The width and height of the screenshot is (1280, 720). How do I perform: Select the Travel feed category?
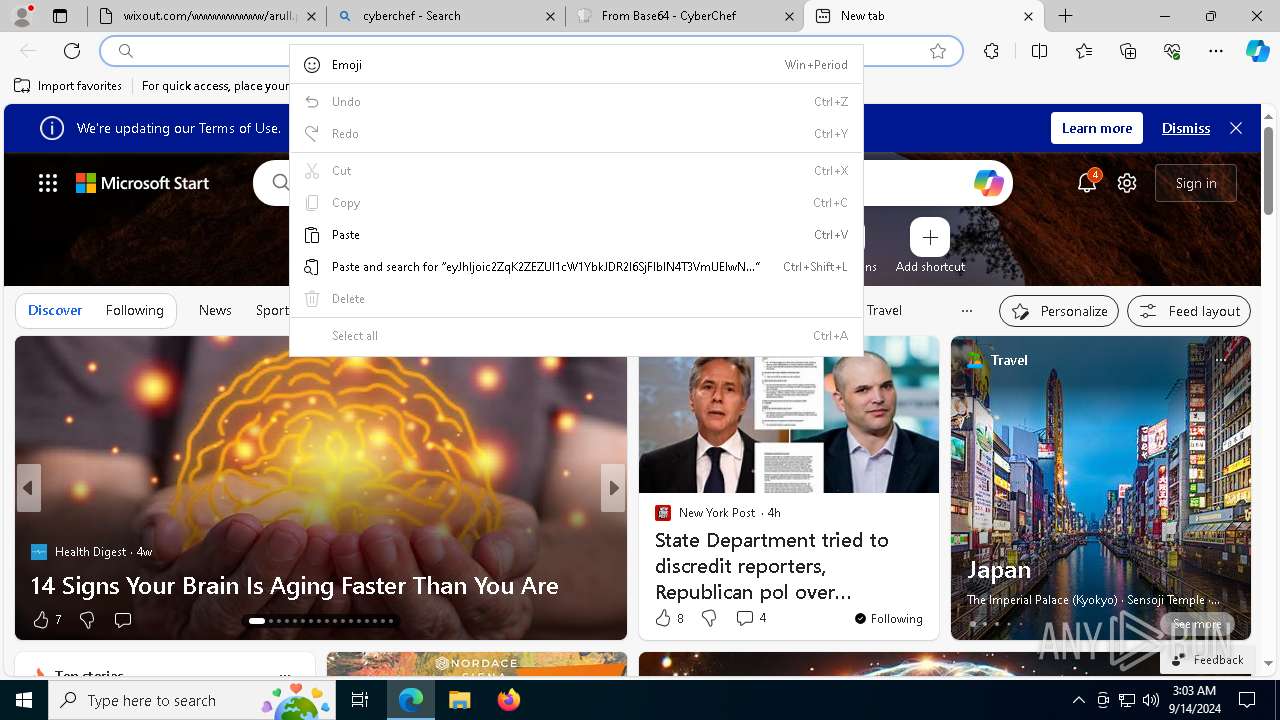884,310
